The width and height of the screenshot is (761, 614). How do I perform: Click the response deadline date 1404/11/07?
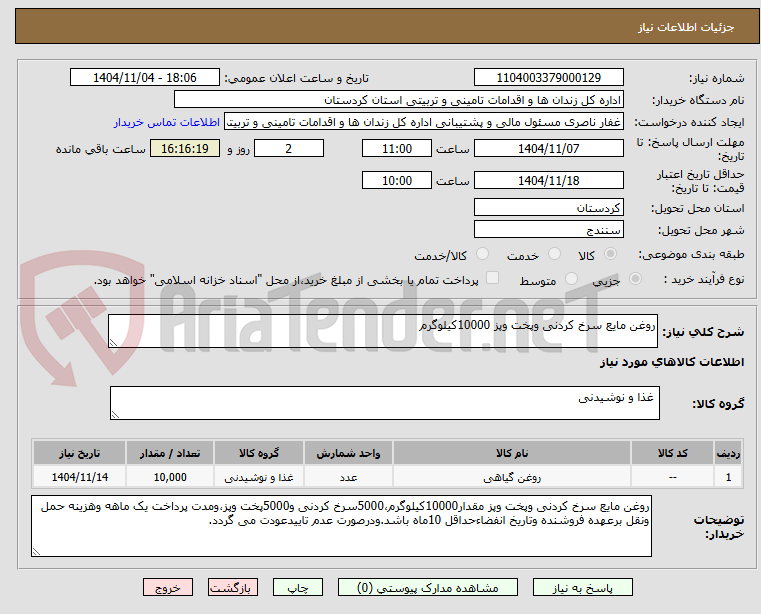tap(548, 149)
